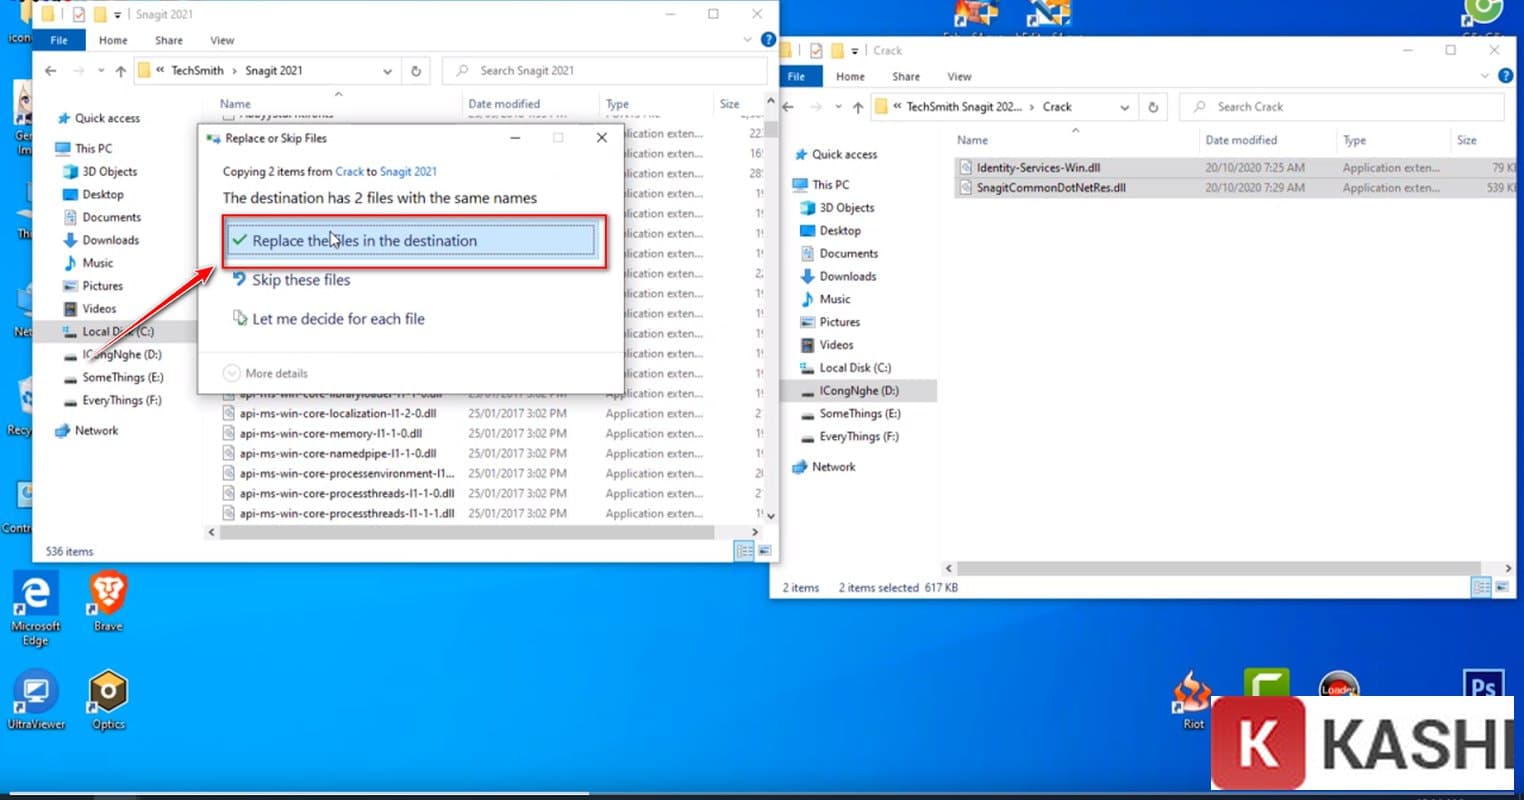Open the File menu in the Crack window
Viewport: 1524px width, 800px height.
click(x=797, y=76)
